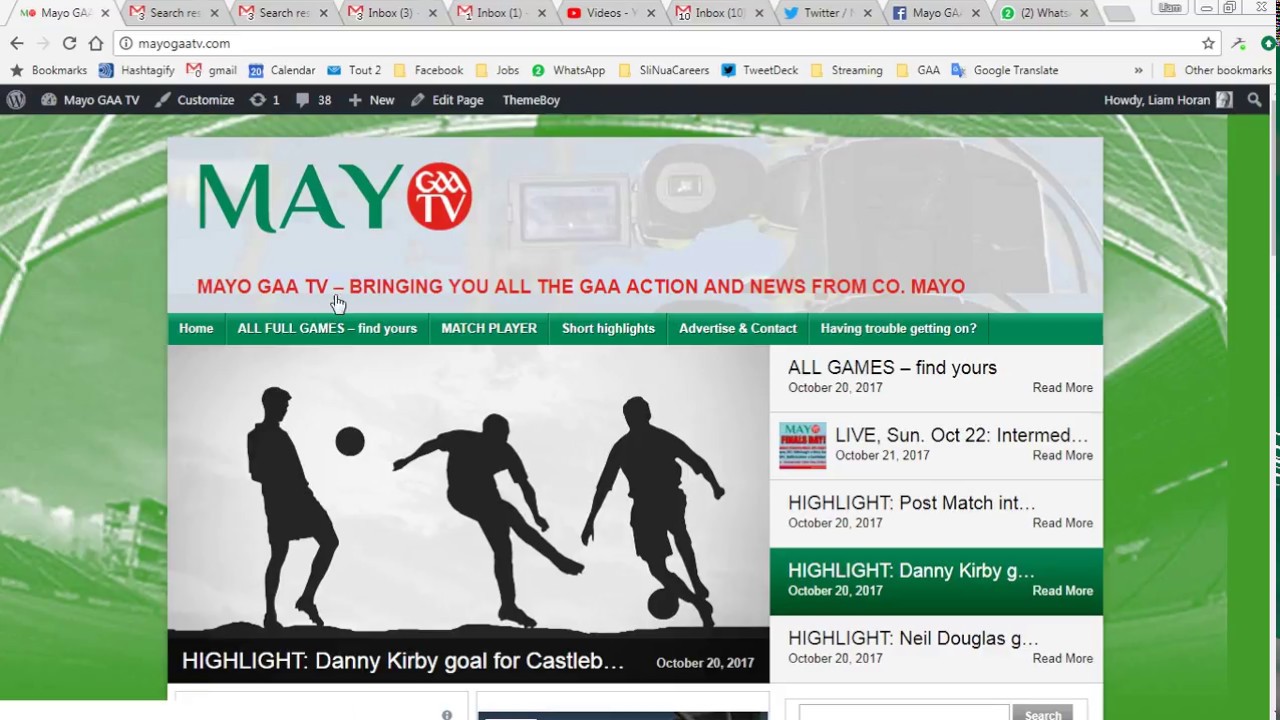Expand the hidden bookmarks overflow chevron
Image resolution: width=1280 pixels, height=720 pixels.
[1138, 70]
